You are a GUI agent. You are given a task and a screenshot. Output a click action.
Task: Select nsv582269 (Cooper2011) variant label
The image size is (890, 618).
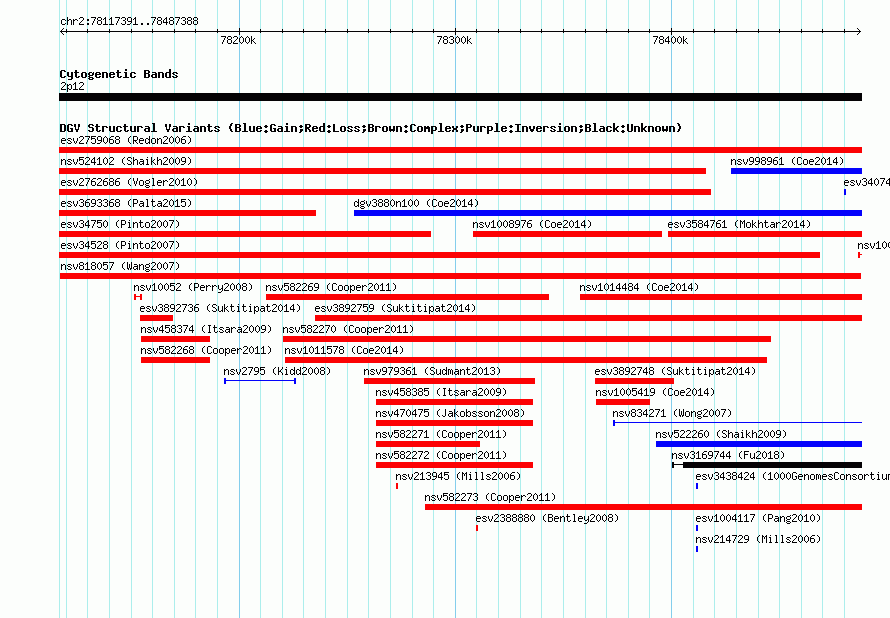click(x=331, y=287)
